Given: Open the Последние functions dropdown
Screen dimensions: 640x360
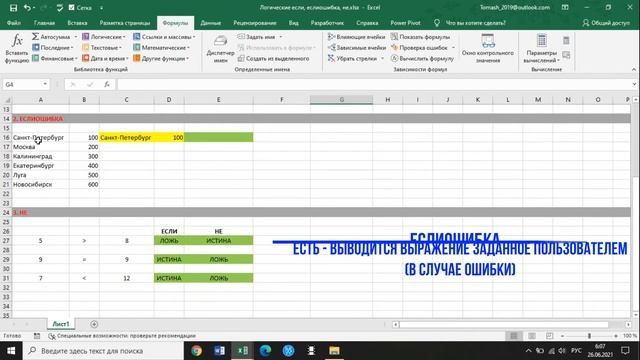Looking at the screenshot, I should click(53, 48).
